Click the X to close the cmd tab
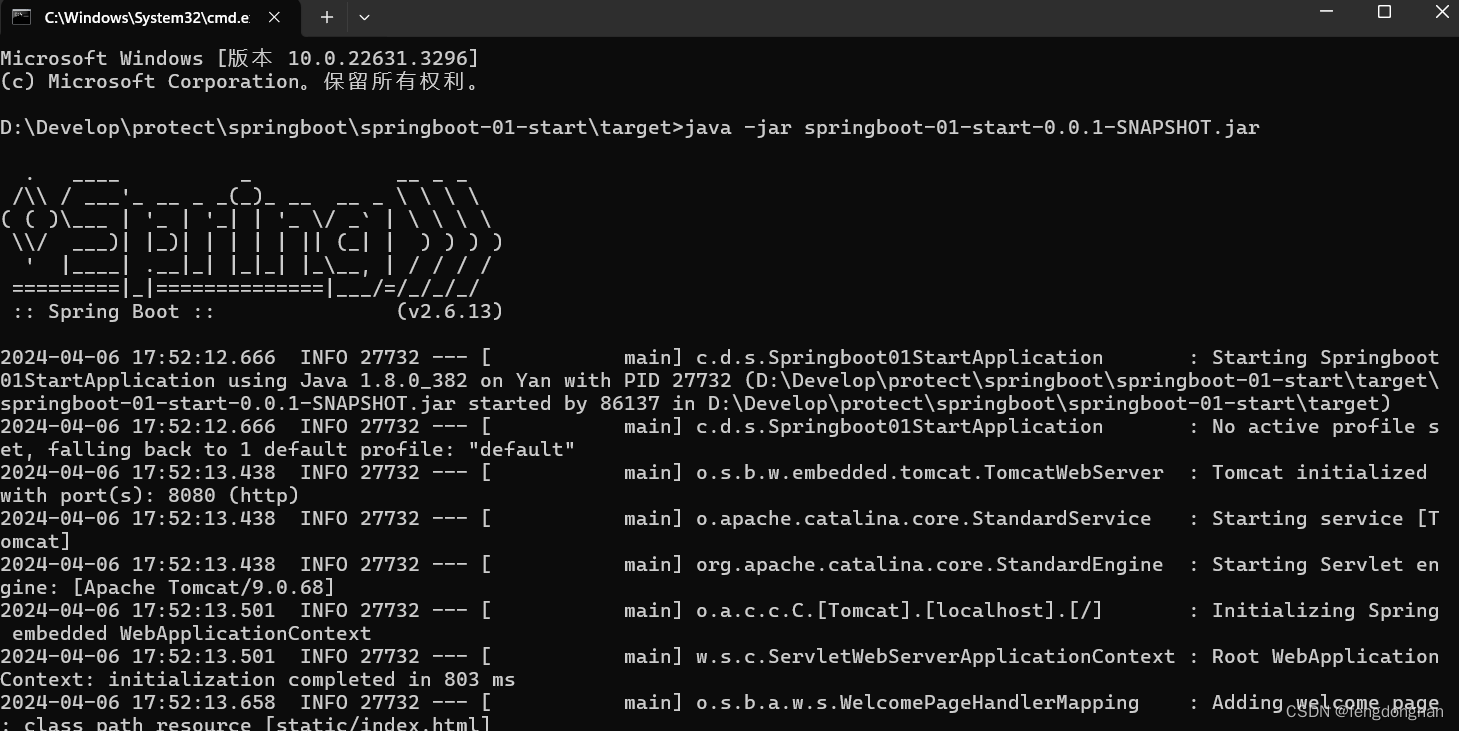The width and height of the screenshot is (1459, 731). [x=273, y=17]
